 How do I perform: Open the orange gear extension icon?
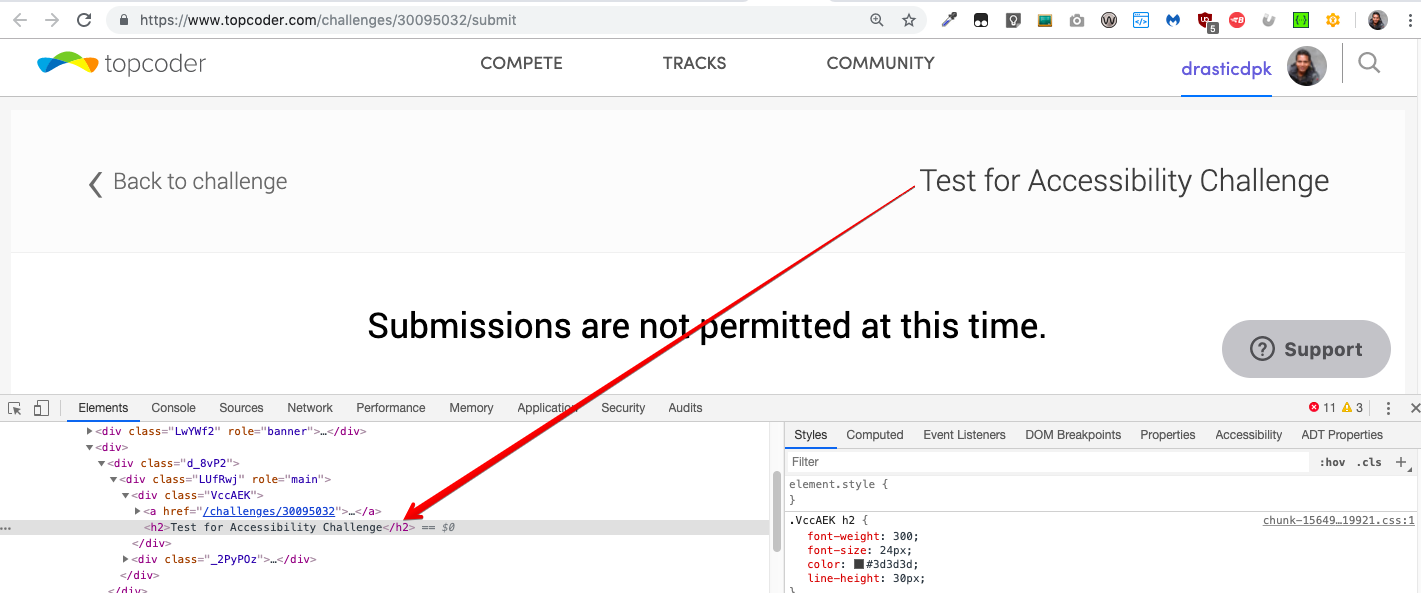click(1333, 20)
